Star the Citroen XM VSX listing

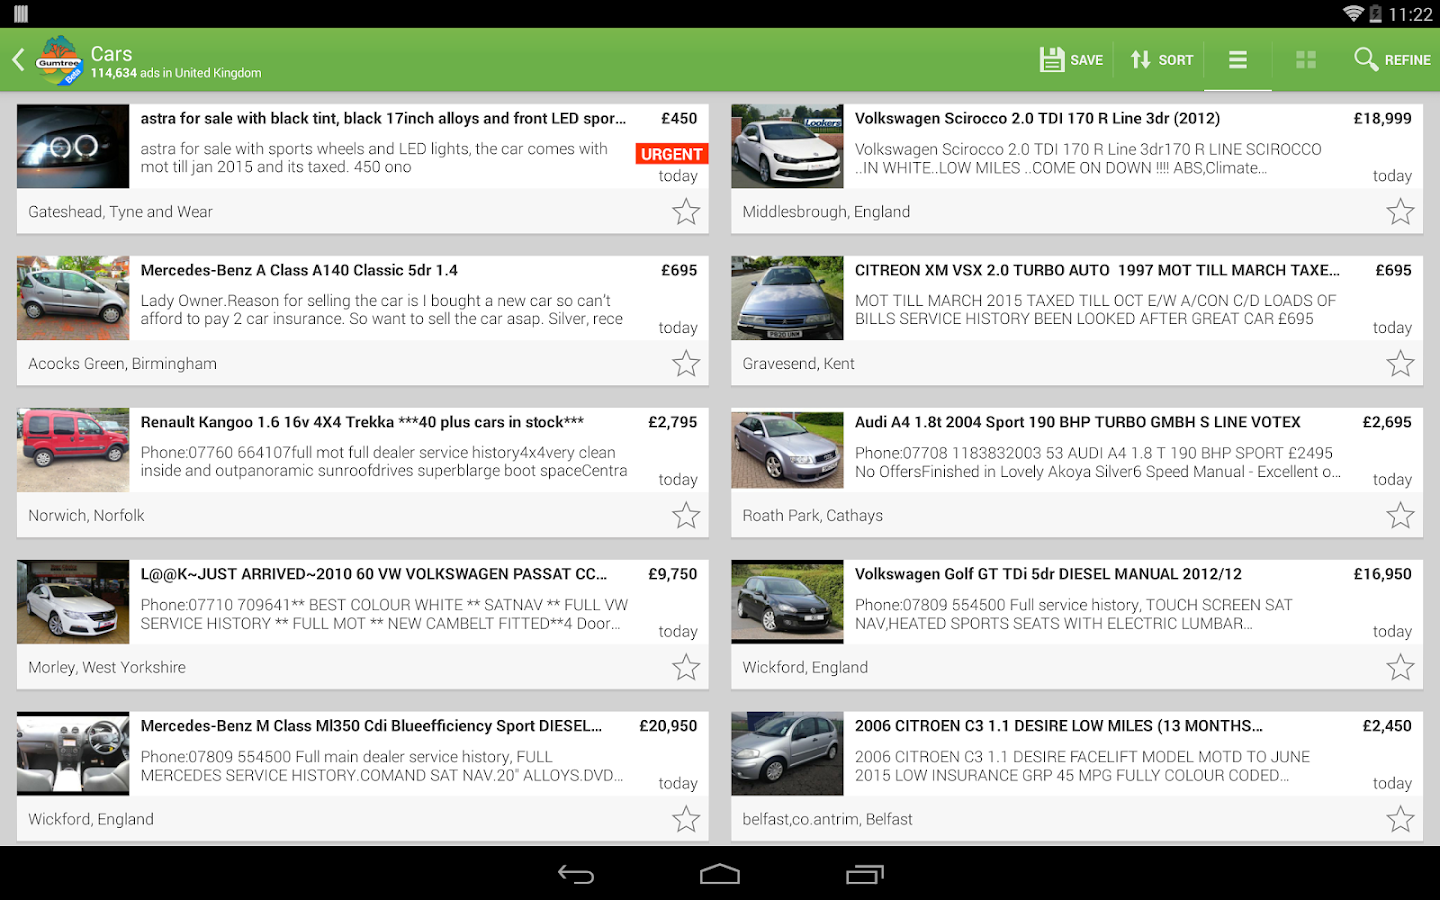coord(1400,364)
